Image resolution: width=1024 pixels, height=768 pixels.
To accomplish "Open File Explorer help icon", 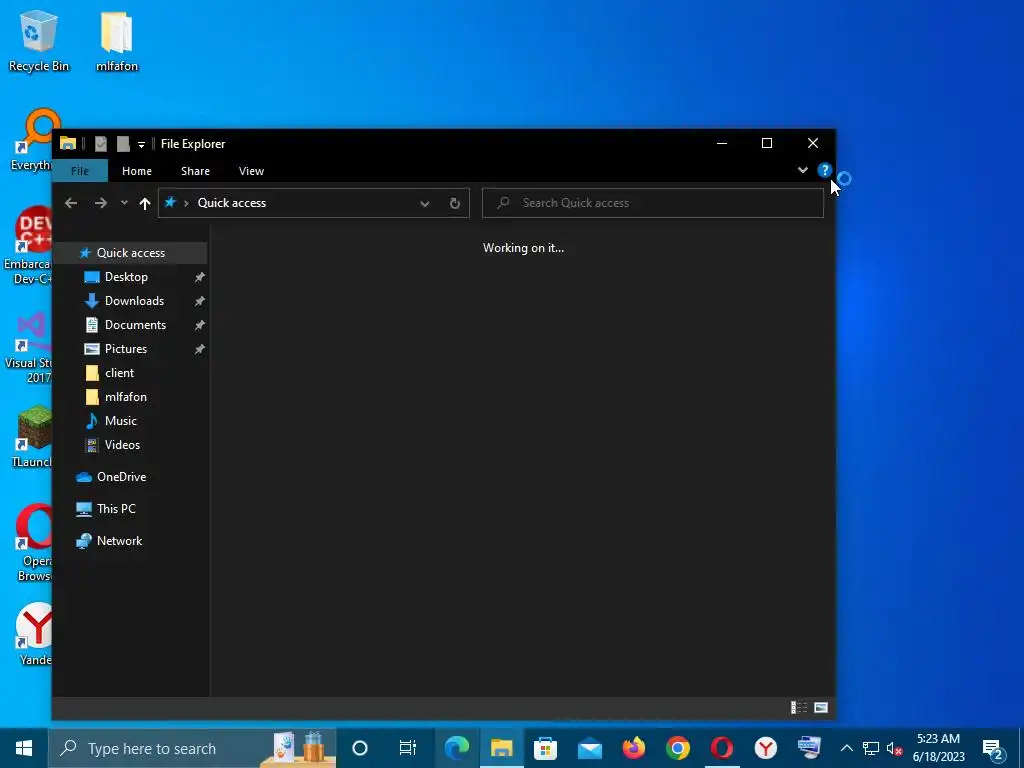I will [x=824, y=170].
